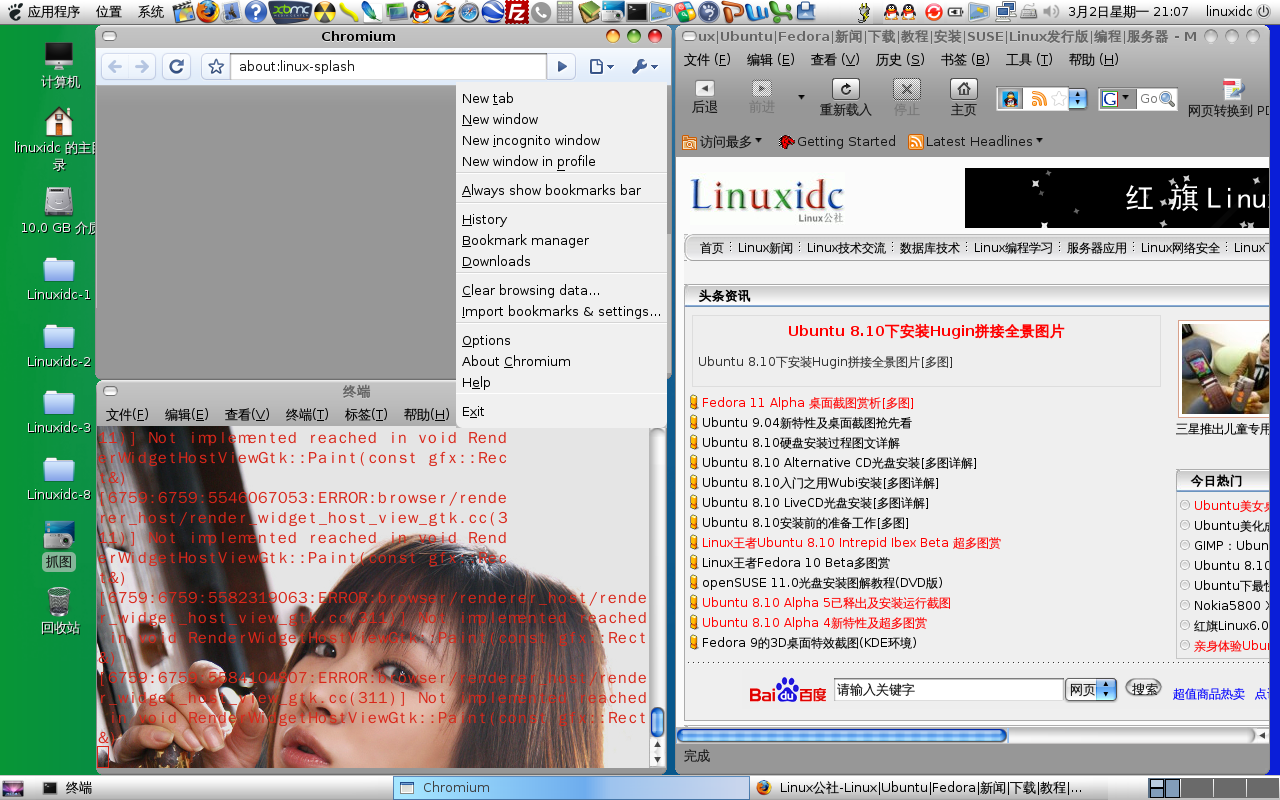Choose New incognito window from Chromium menu
Screen dimensions: 1280x800
[x=531, y=140]
